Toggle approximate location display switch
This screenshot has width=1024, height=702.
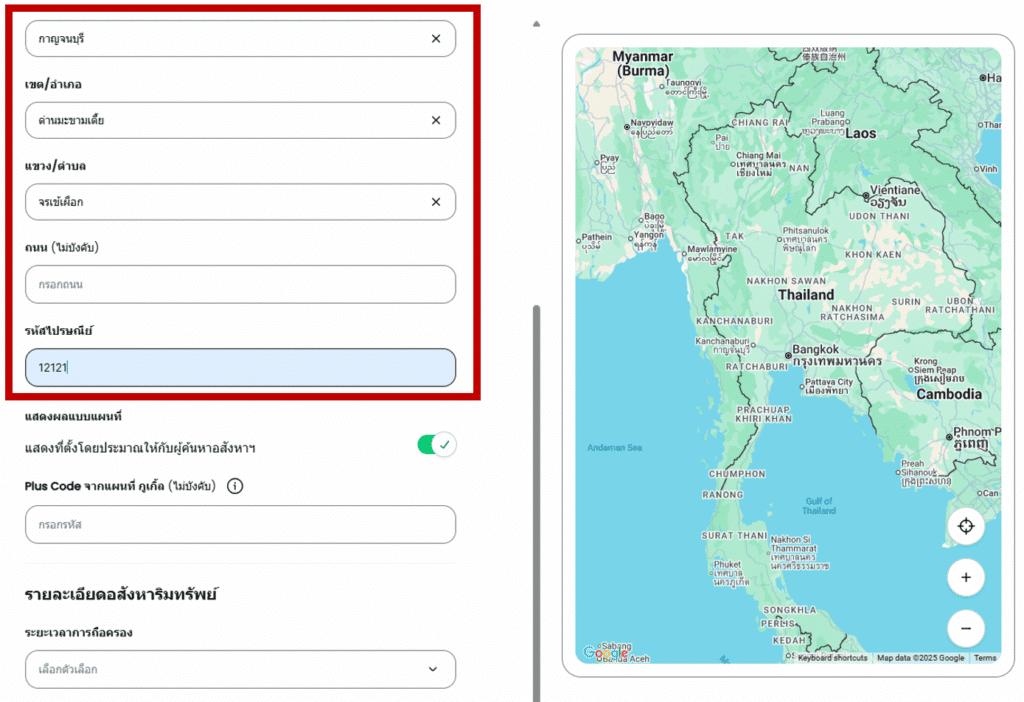point(436,445)
